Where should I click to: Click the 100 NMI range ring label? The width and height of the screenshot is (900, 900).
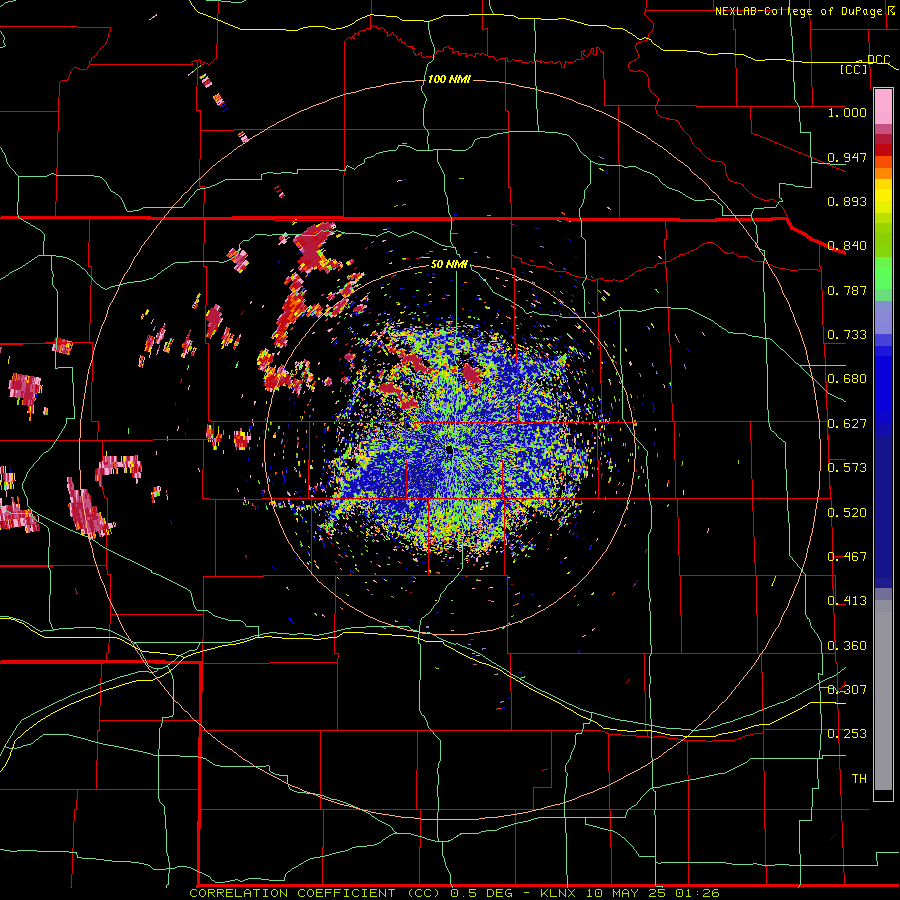[449, 79]
